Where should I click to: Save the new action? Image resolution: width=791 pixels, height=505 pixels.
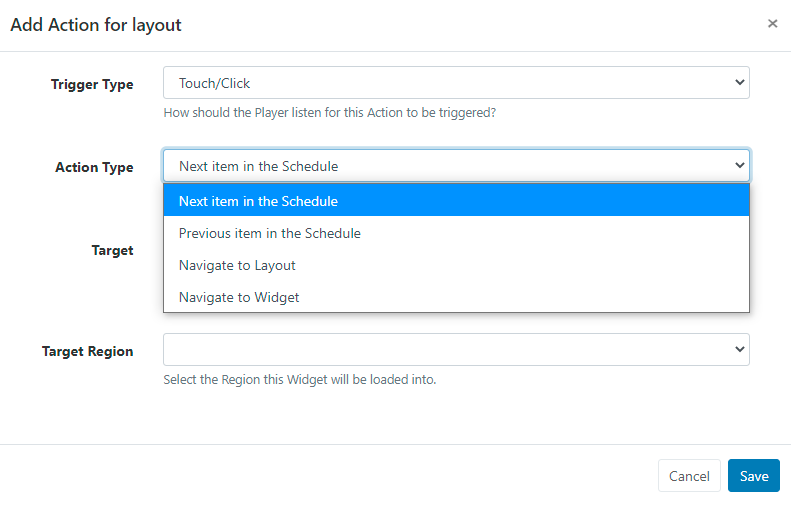[x=753, y=476]
